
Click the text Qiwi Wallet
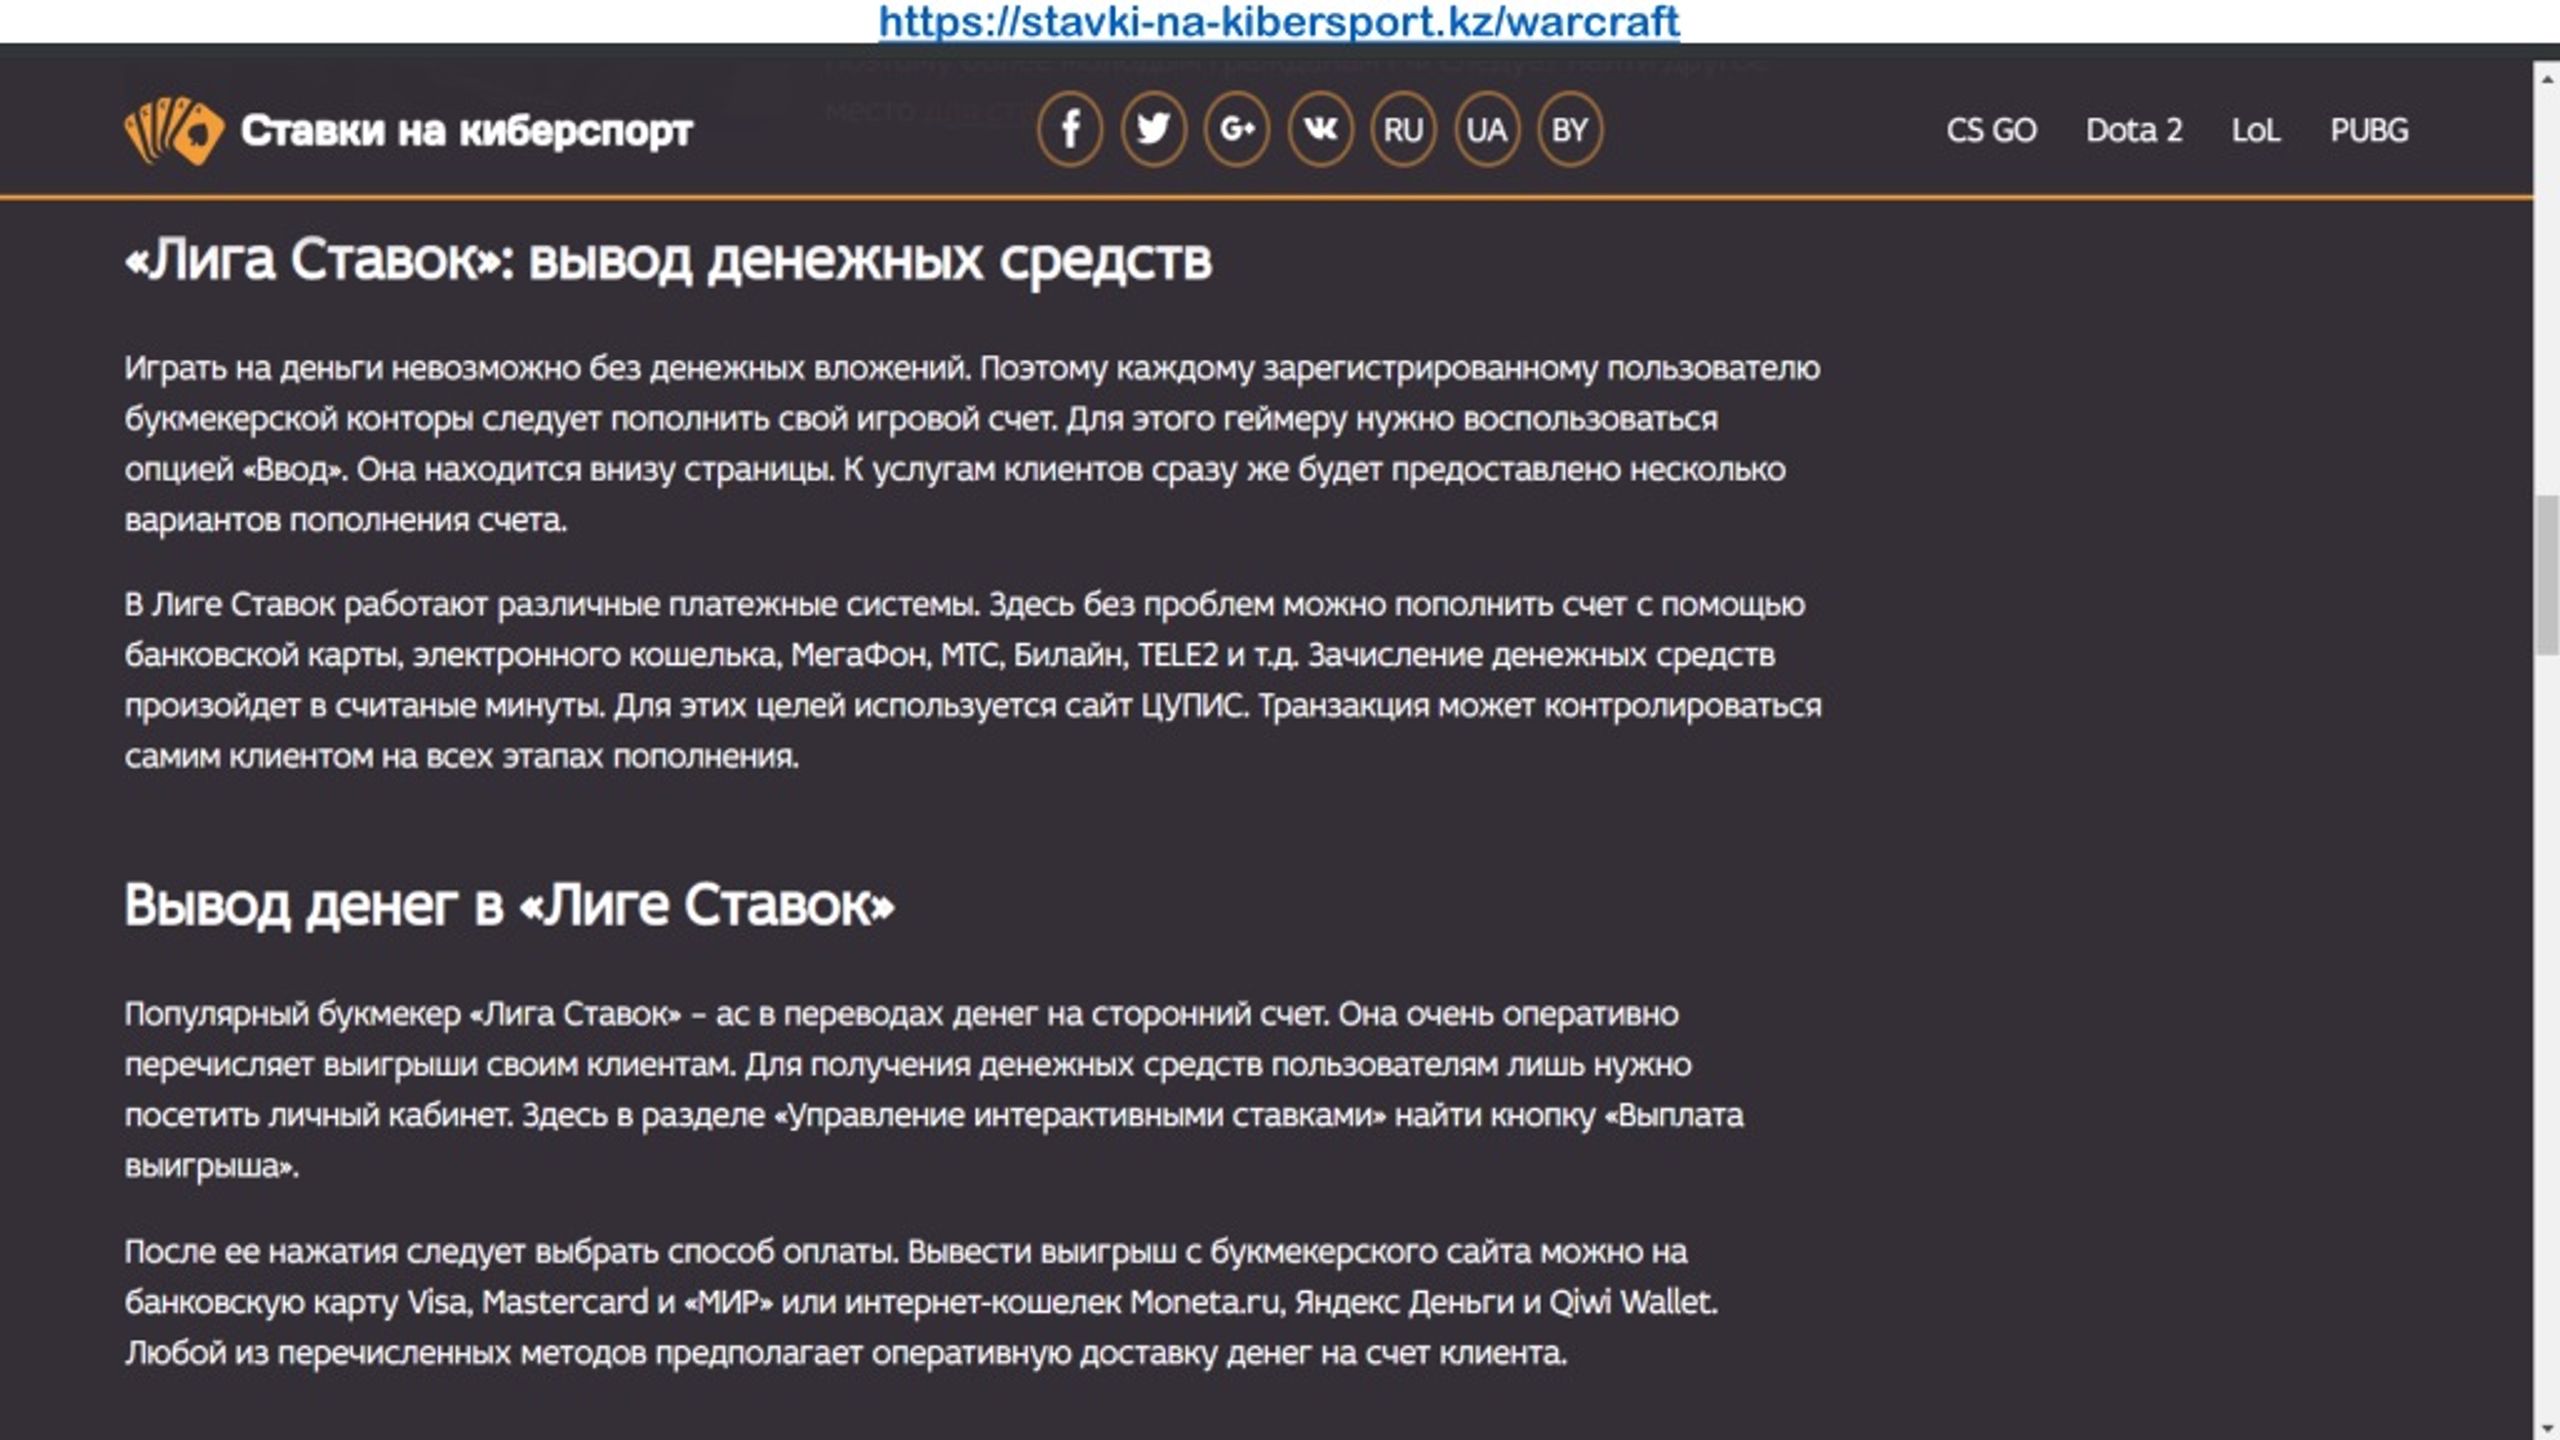point(1633,1303)
